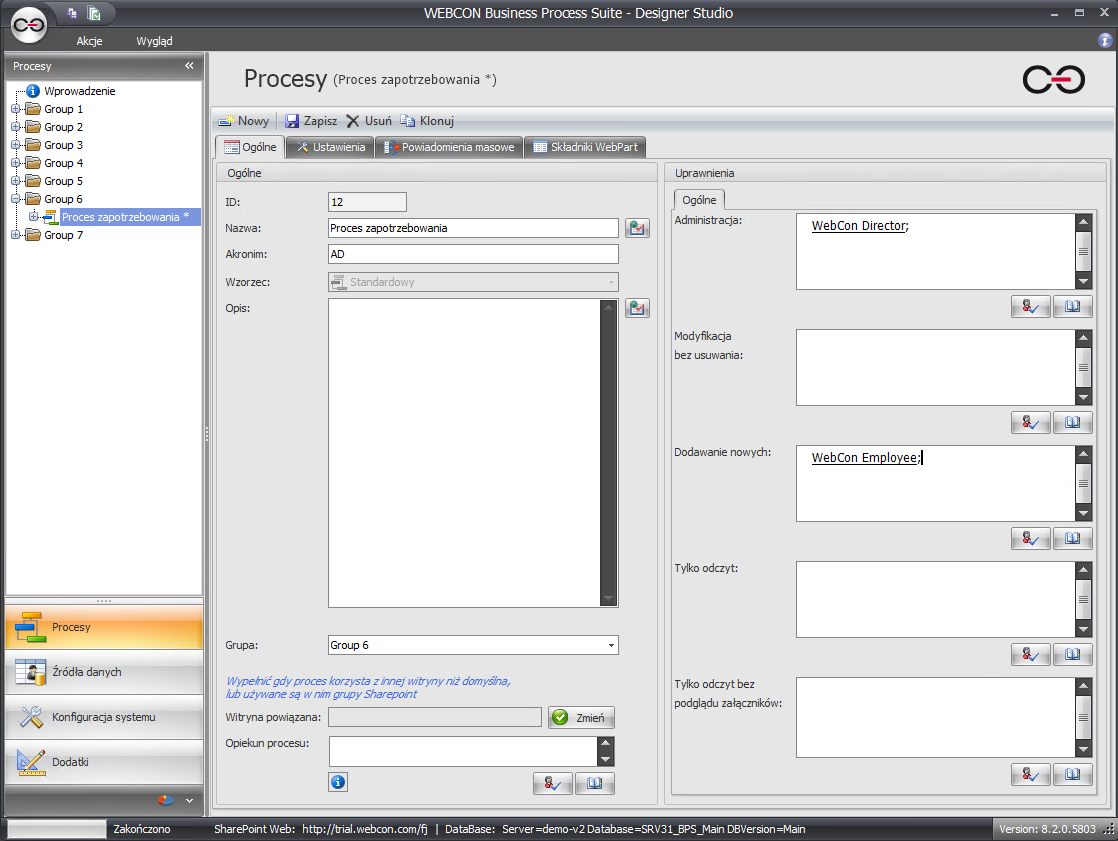Click the WebCon Employee entry in Dodawanie nowych
The image size is (1118, 841).
pyautogui.click(x=865, y=458)
